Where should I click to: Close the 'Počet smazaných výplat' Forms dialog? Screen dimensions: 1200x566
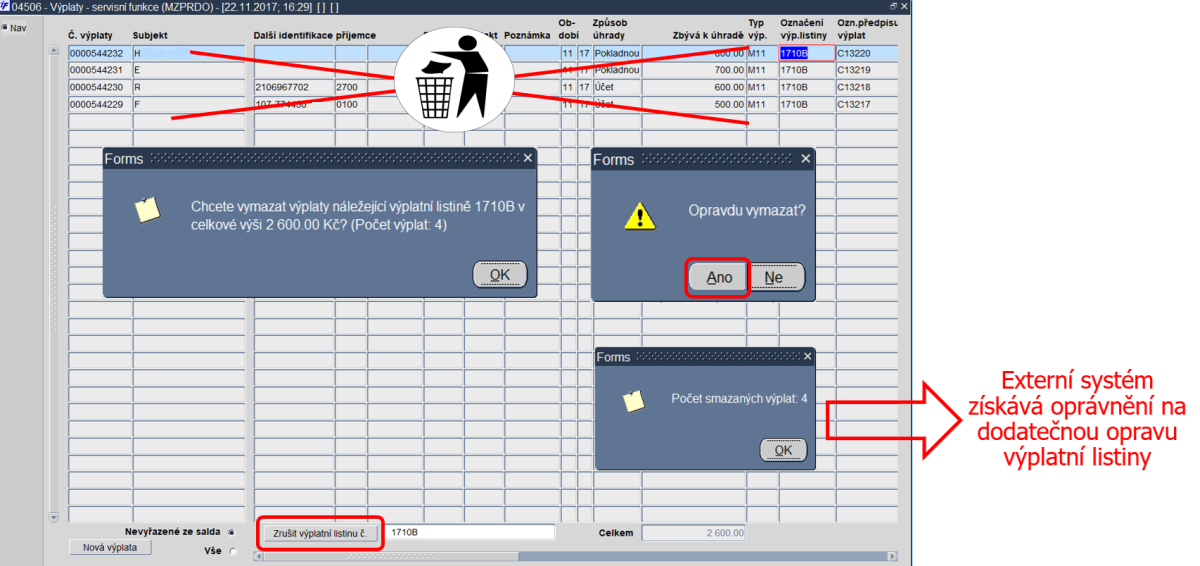(x=806, y=356)
